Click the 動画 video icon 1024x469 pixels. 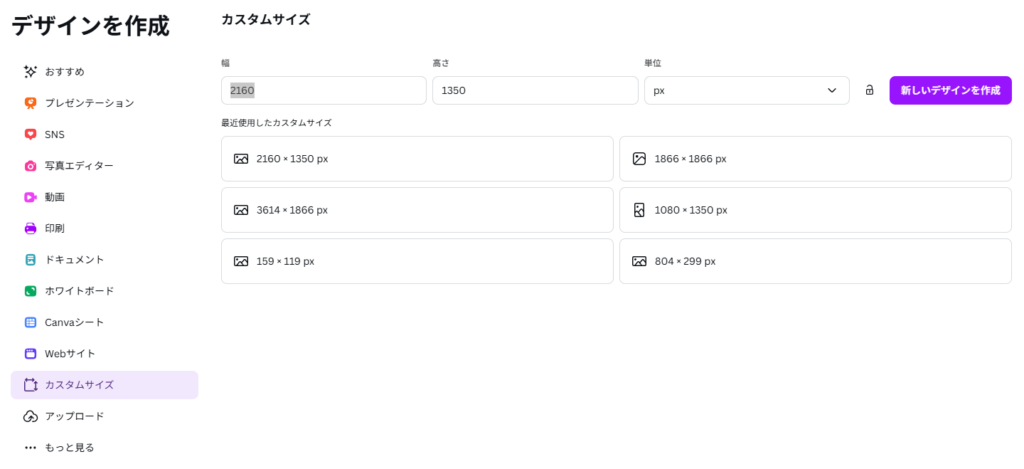tap(30, 197)
